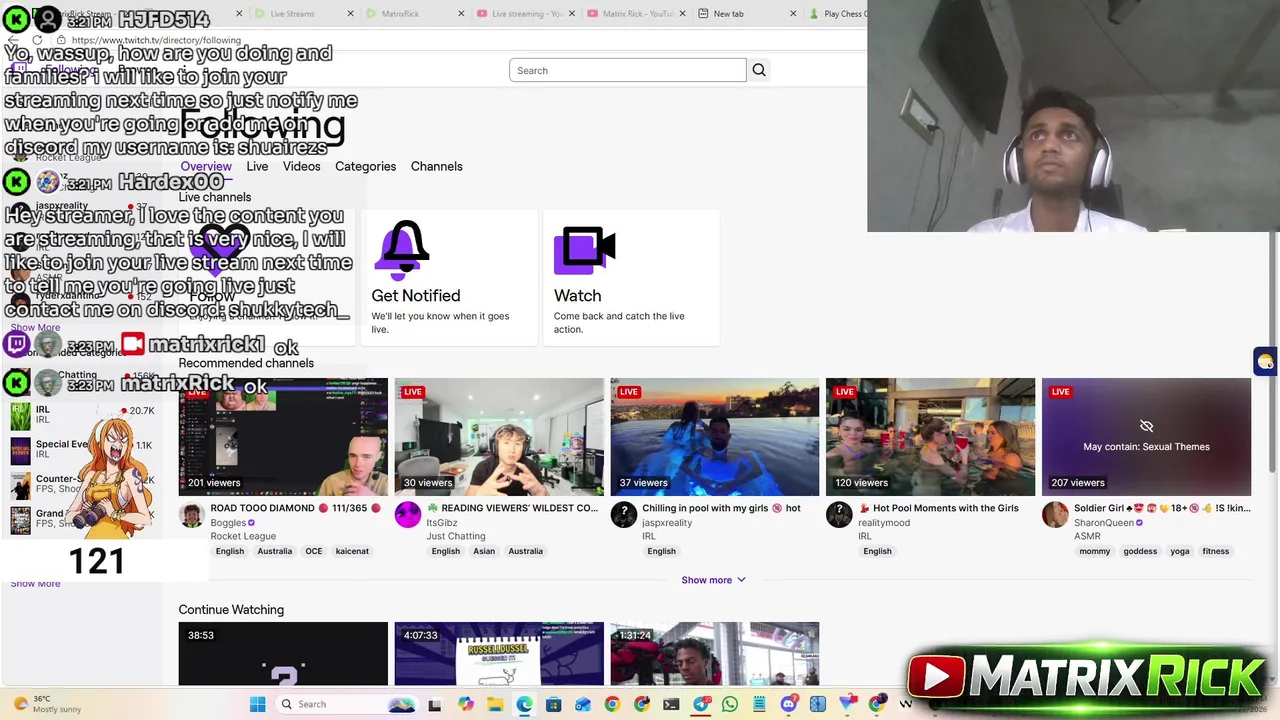Switch to the Live tab under Following
The height and width of the screenshot is (720, 1280).
257,166
